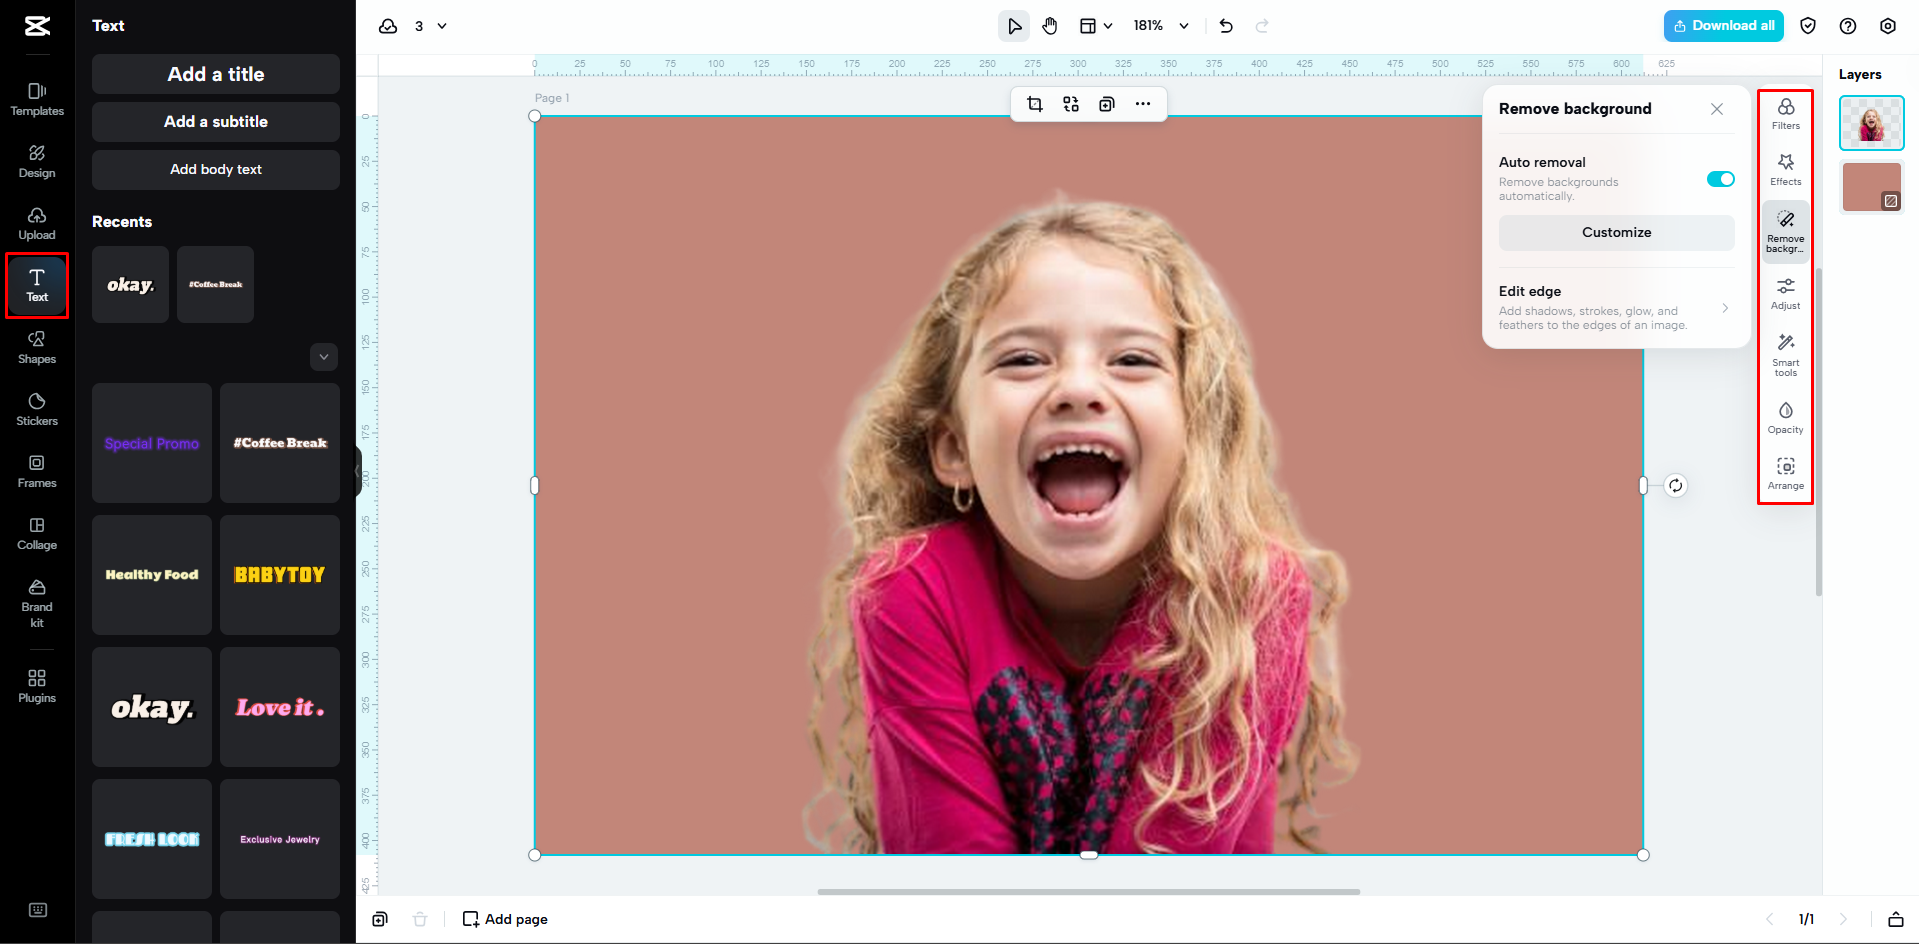Click the more options ellipsis above the image
The height and width of the screenshot is (944, 1919).
click(1143, 103)
